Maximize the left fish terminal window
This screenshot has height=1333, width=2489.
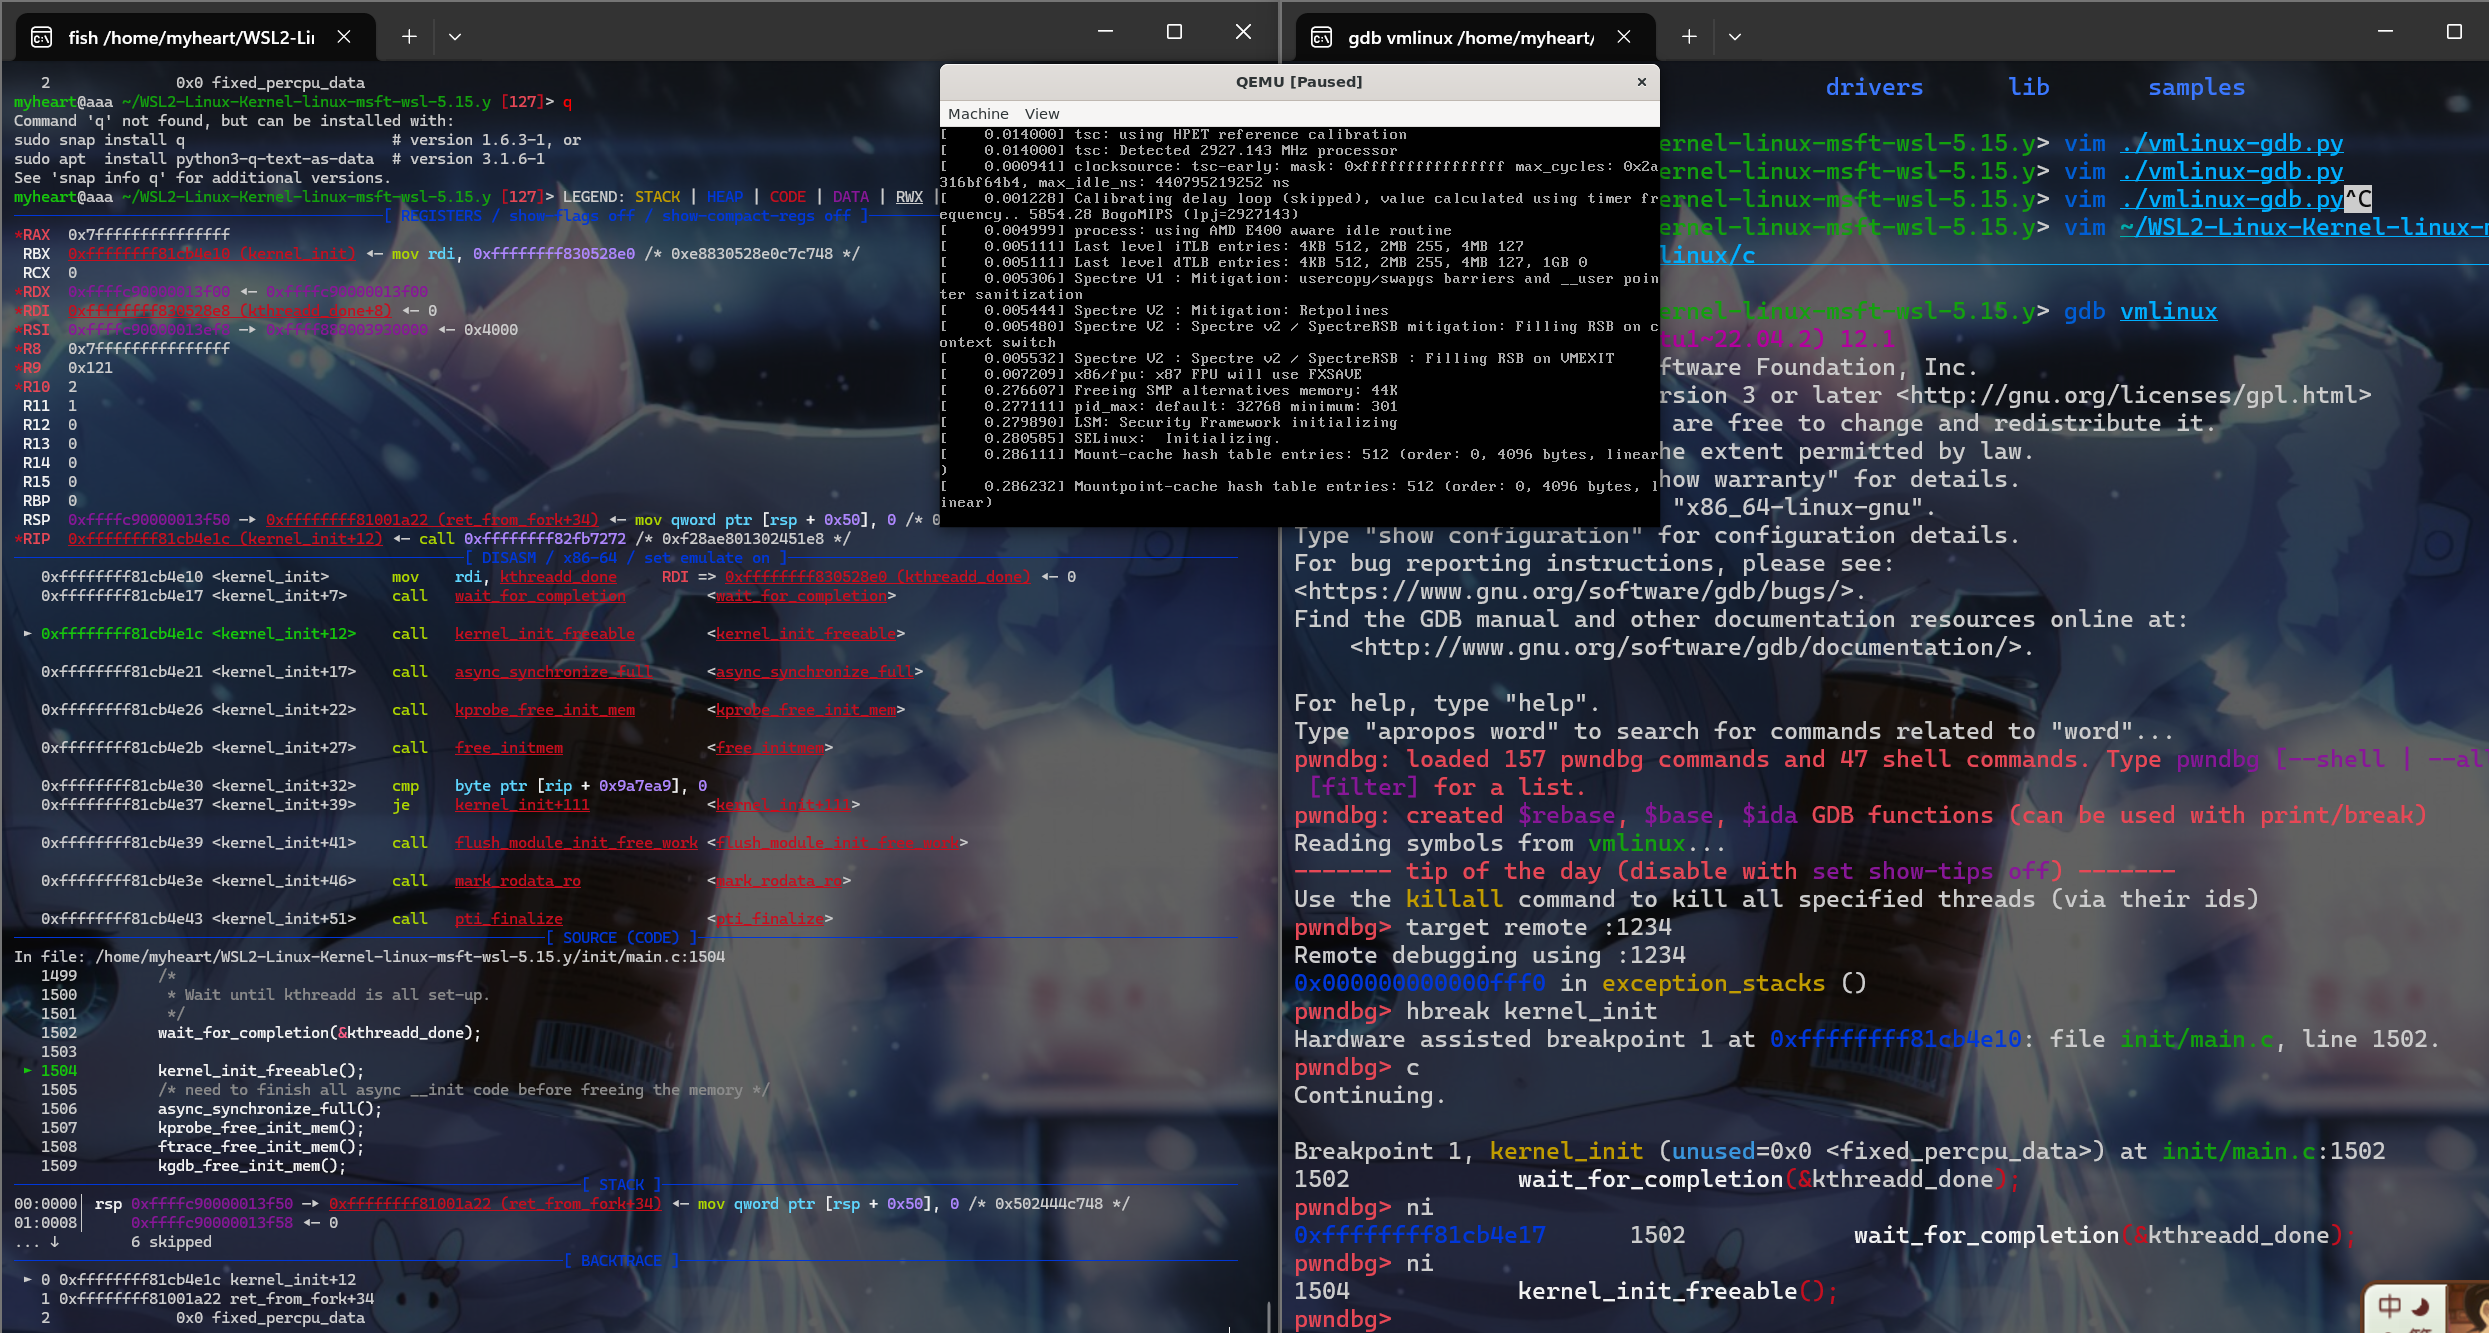pos(1174,32)
